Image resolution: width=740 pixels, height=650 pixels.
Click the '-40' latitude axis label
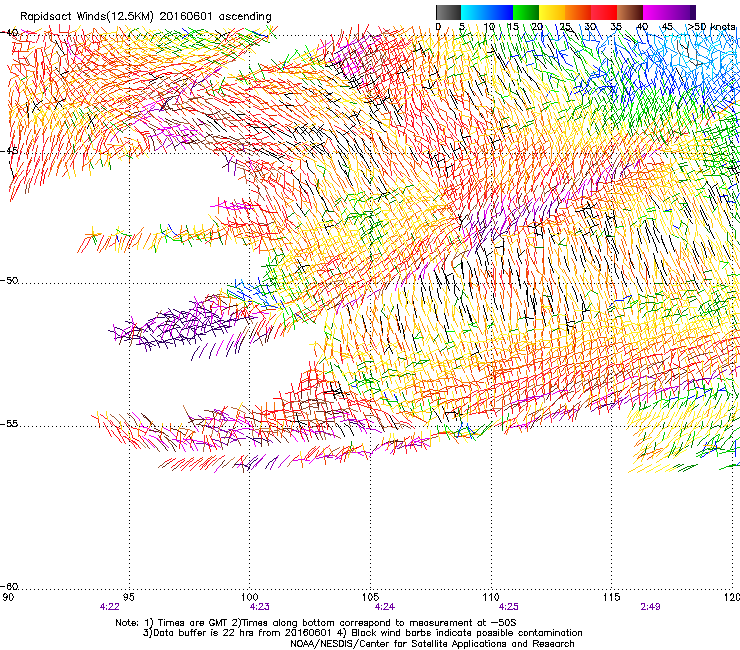(x=9, y=33)
